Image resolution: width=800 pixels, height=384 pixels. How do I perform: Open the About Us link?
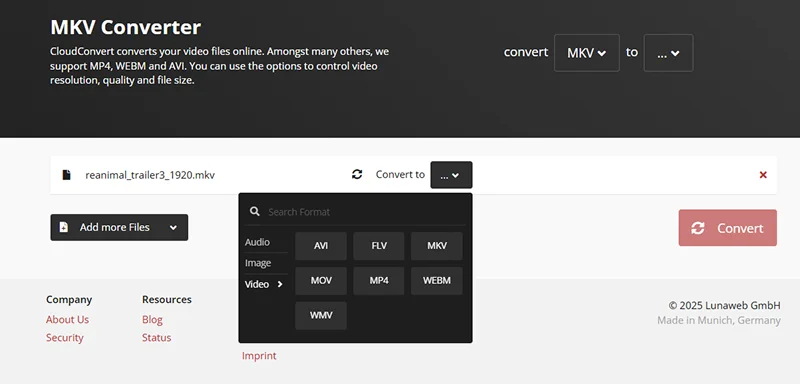click(x=67, y=320)
